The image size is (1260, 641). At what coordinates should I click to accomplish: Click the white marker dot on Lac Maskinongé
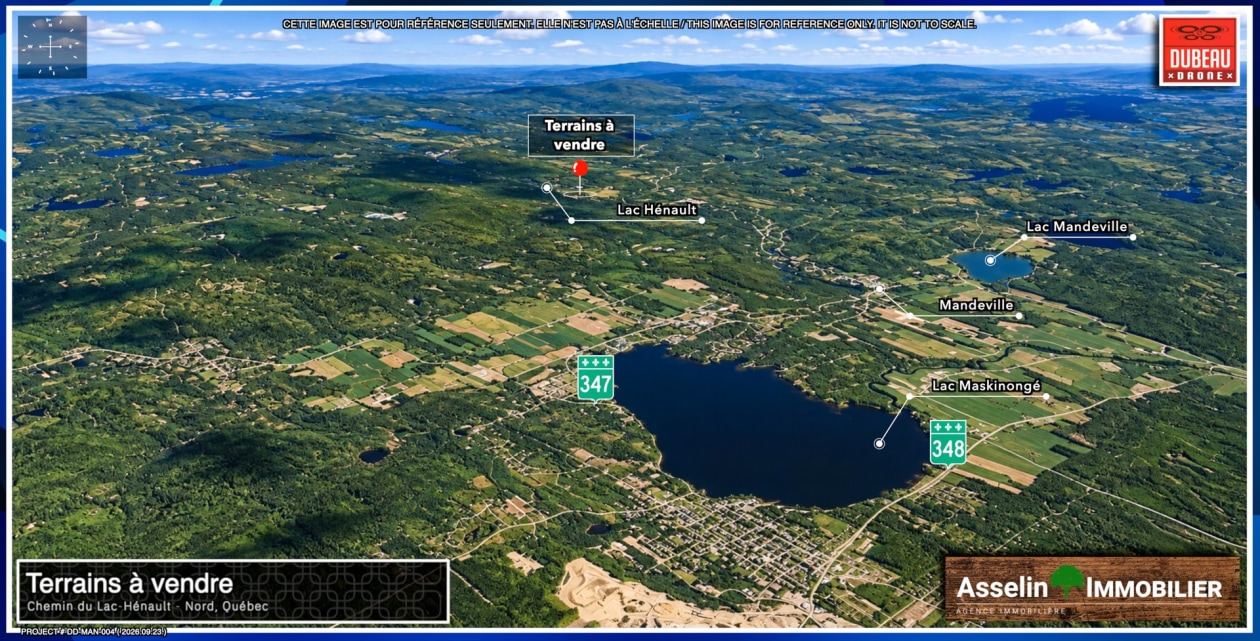pyautogui.click(x=879, y=443)
